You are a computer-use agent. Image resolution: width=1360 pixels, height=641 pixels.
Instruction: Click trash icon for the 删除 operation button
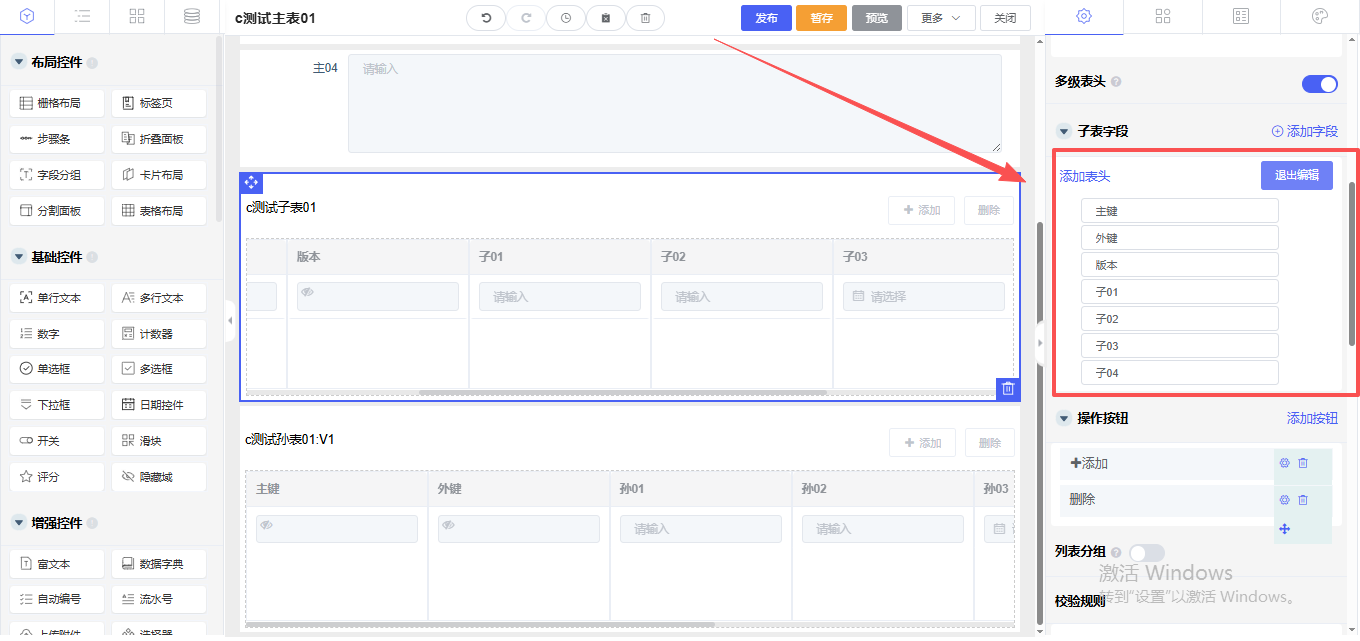1303,499
